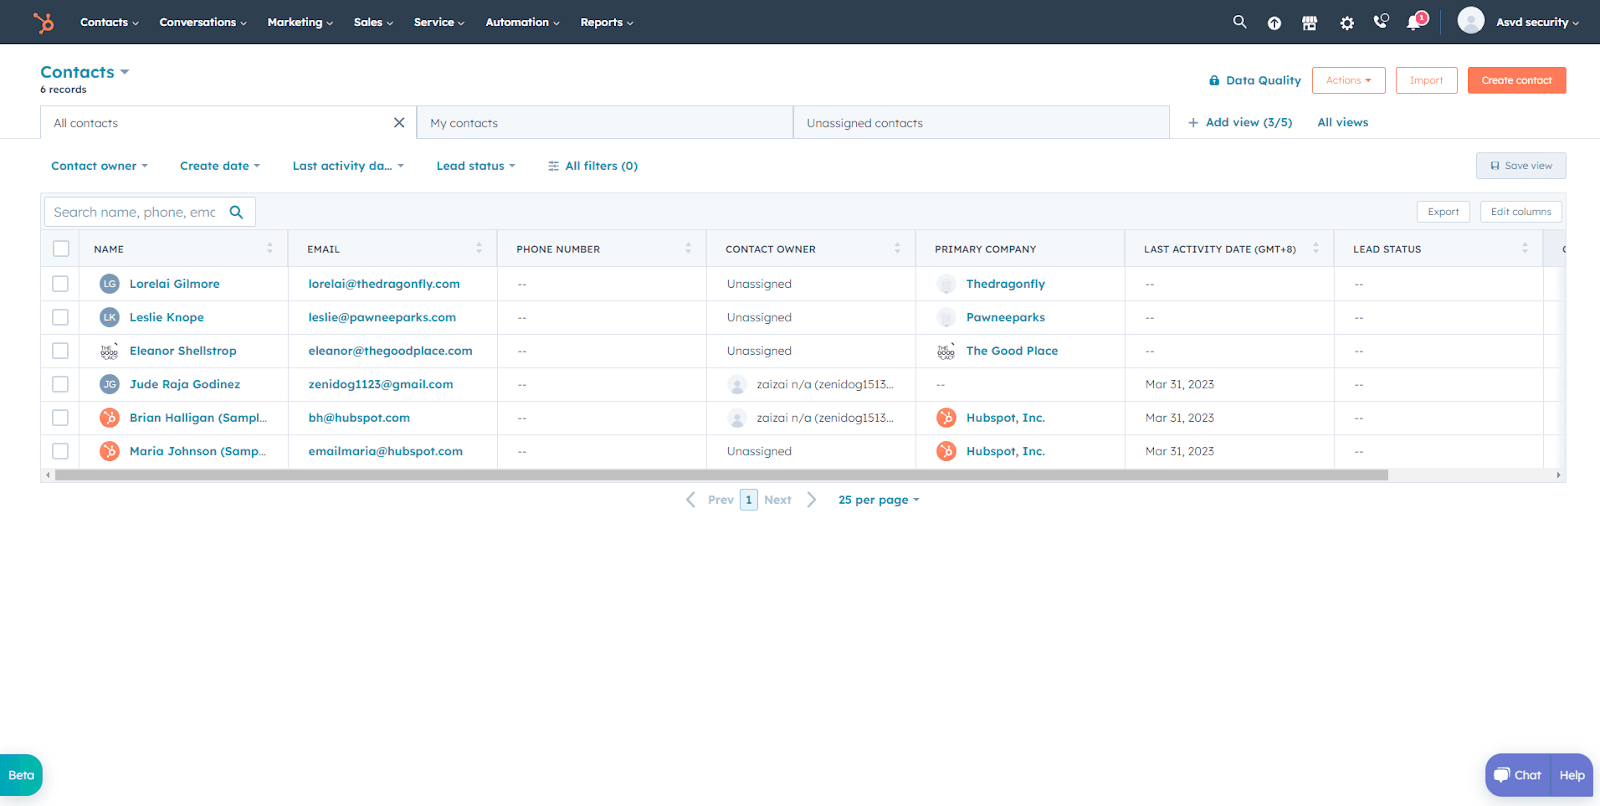Click Leslie Knope's LK avatar
The height and width of the screenshot is (806, 1600).
pos(110,317)
